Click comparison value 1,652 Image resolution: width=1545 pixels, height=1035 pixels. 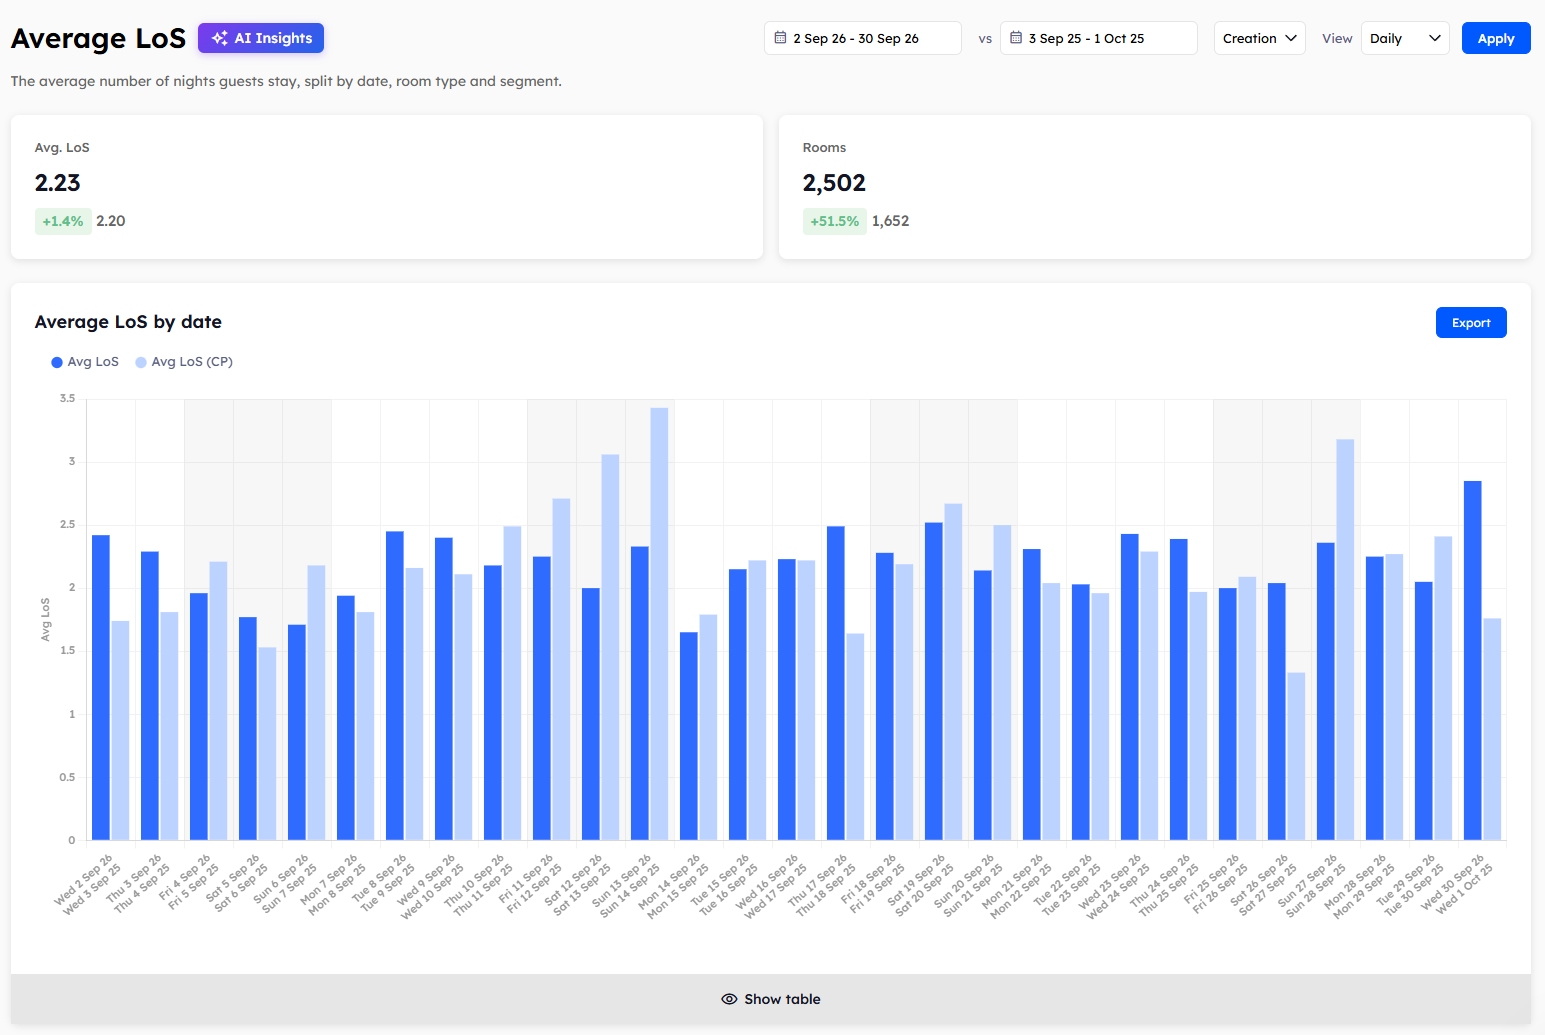[x=891, y=221]
